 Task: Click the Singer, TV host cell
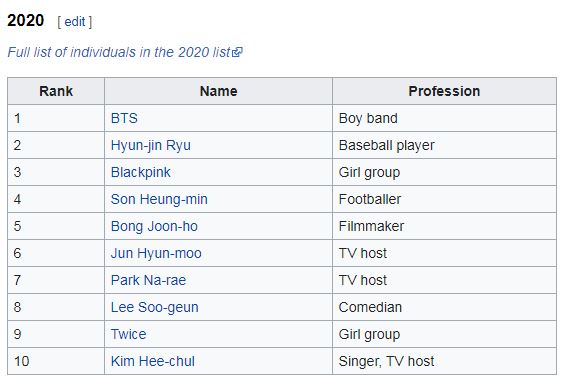(x=444, y=361)
